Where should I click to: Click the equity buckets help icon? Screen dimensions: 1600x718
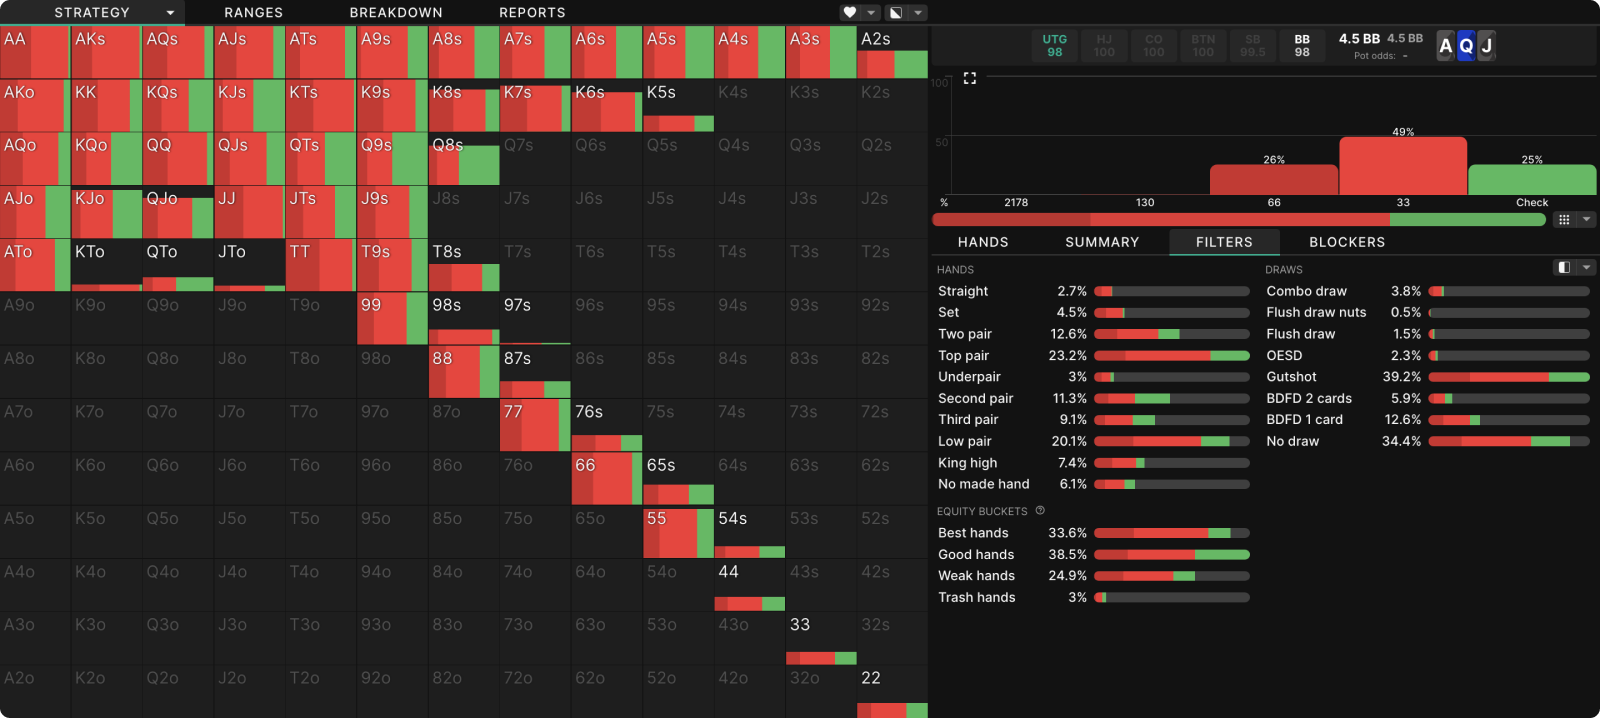tap(1040, 511)
